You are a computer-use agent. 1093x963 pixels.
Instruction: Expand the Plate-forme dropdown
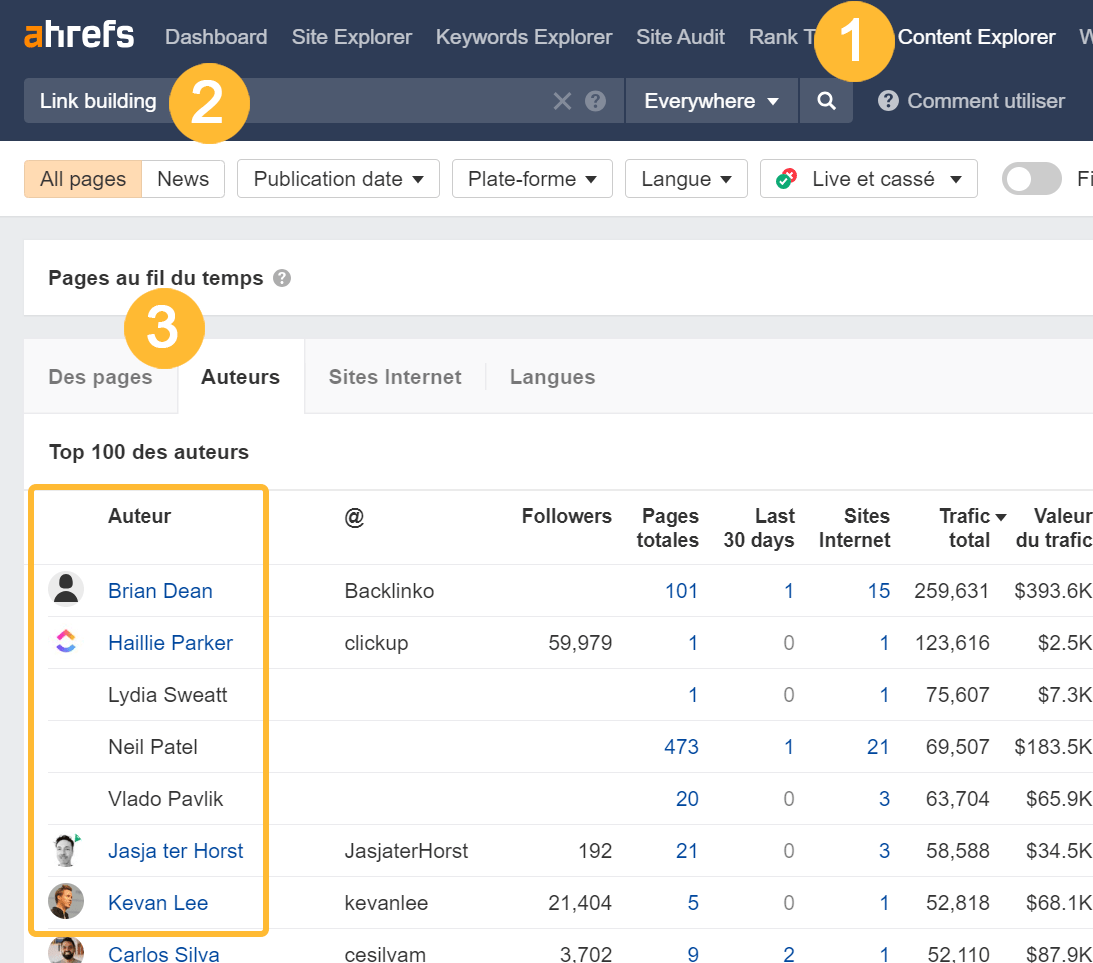click(532, 178)
